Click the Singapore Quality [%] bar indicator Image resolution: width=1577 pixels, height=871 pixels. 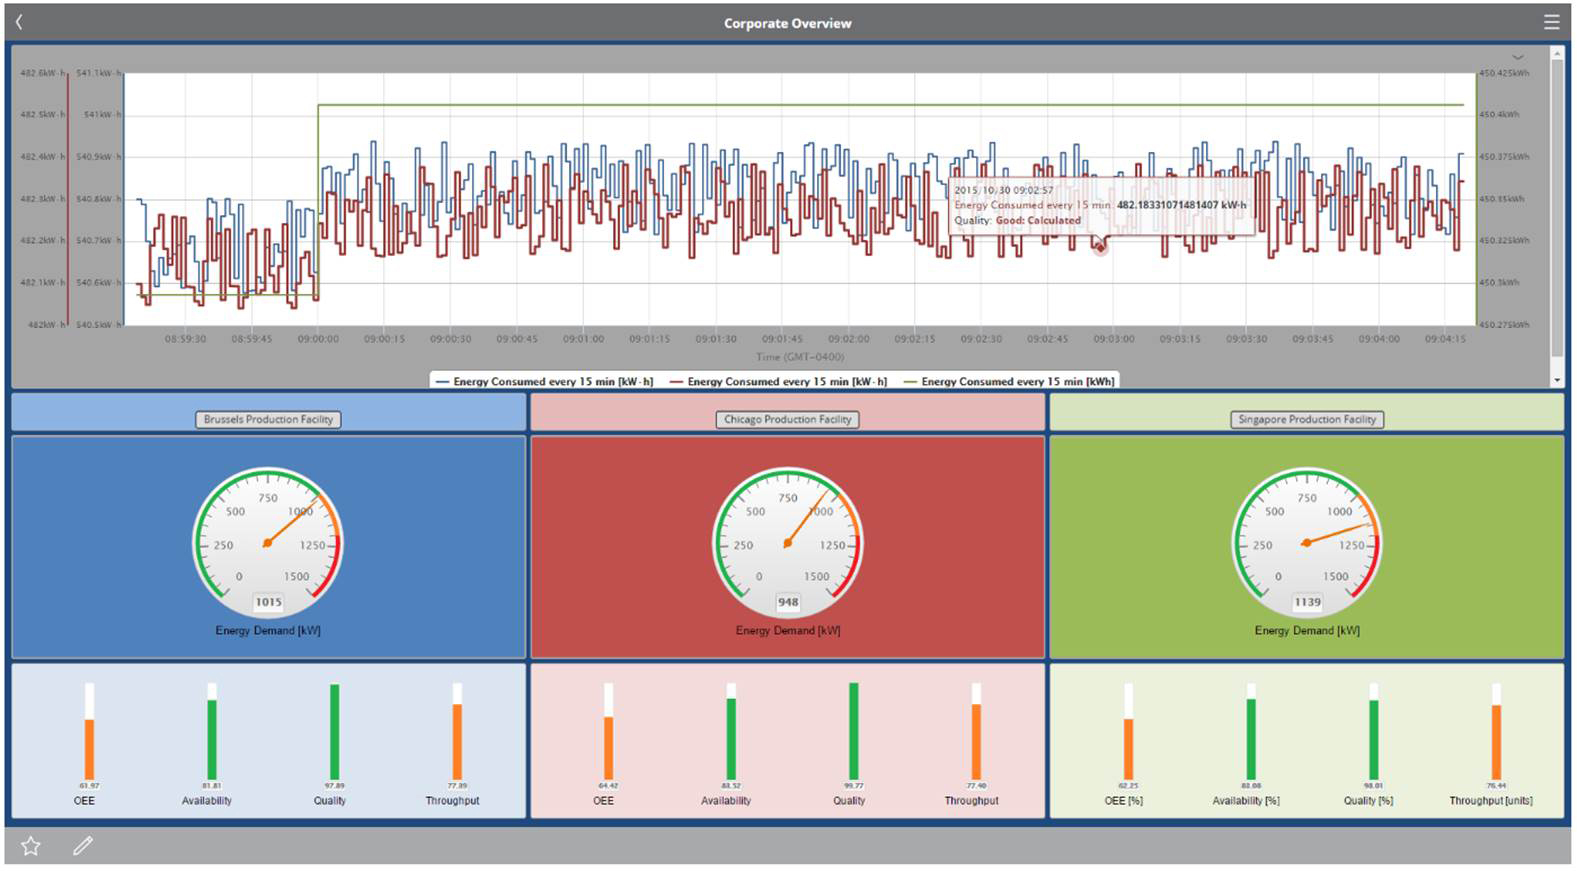1373,732
